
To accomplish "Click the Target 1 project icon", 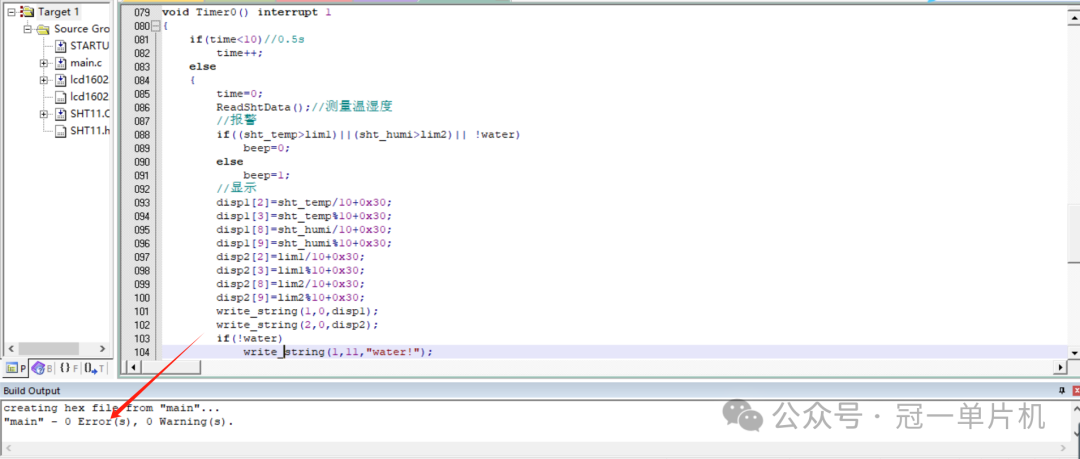I will 26,12.
